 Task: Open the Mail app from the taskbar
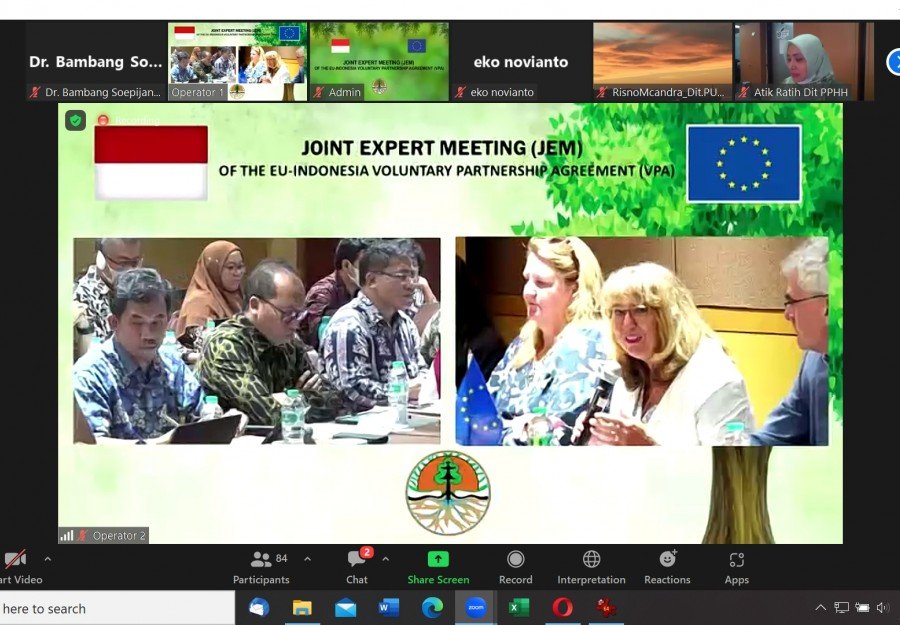346,608
